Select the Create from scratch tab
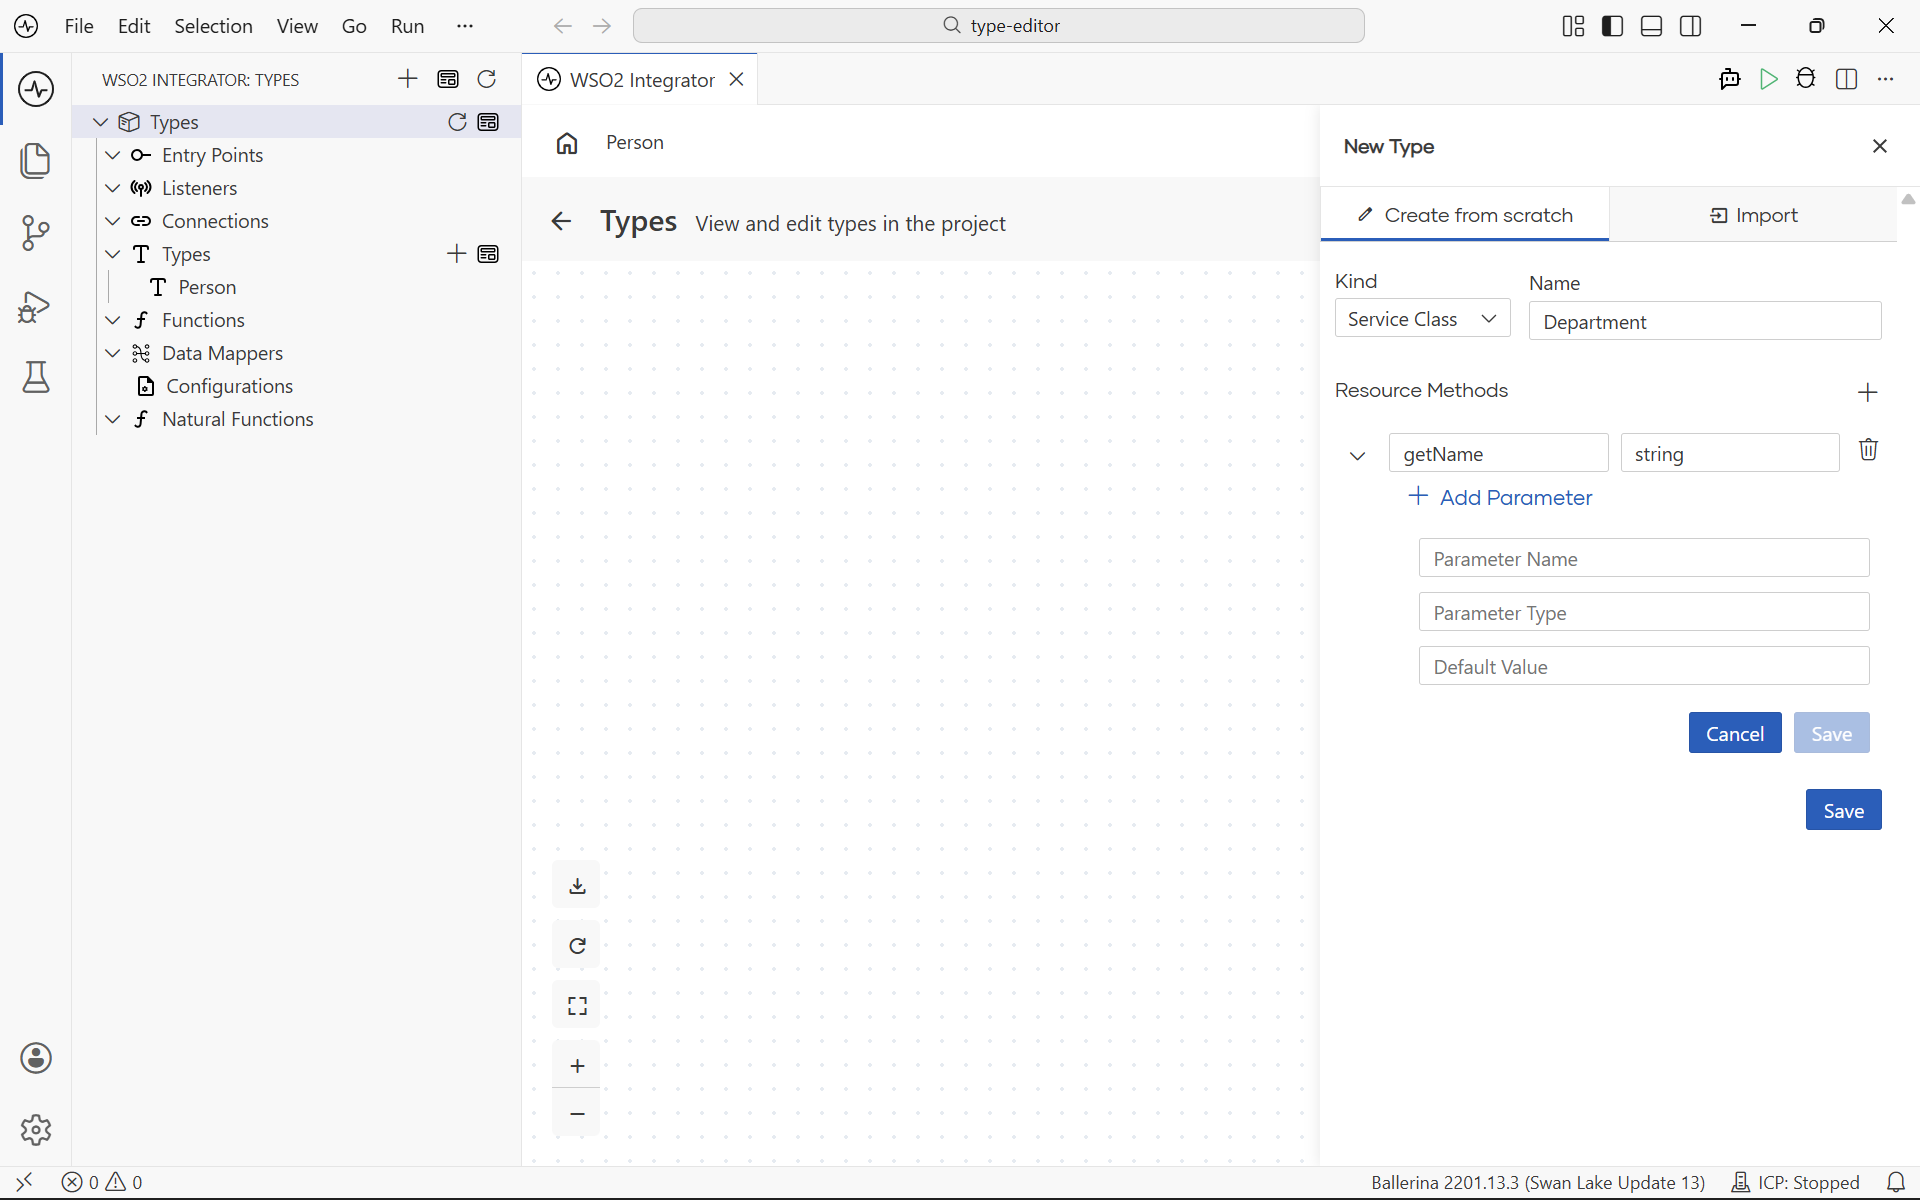 coord(1465,215)
